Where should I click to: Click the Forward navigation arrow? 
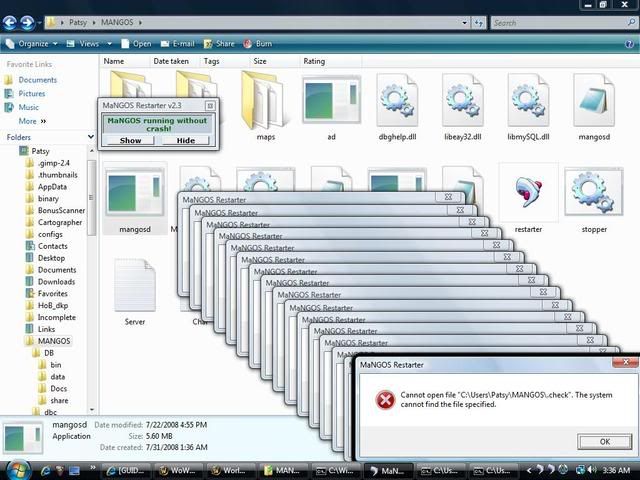[27, 23]
